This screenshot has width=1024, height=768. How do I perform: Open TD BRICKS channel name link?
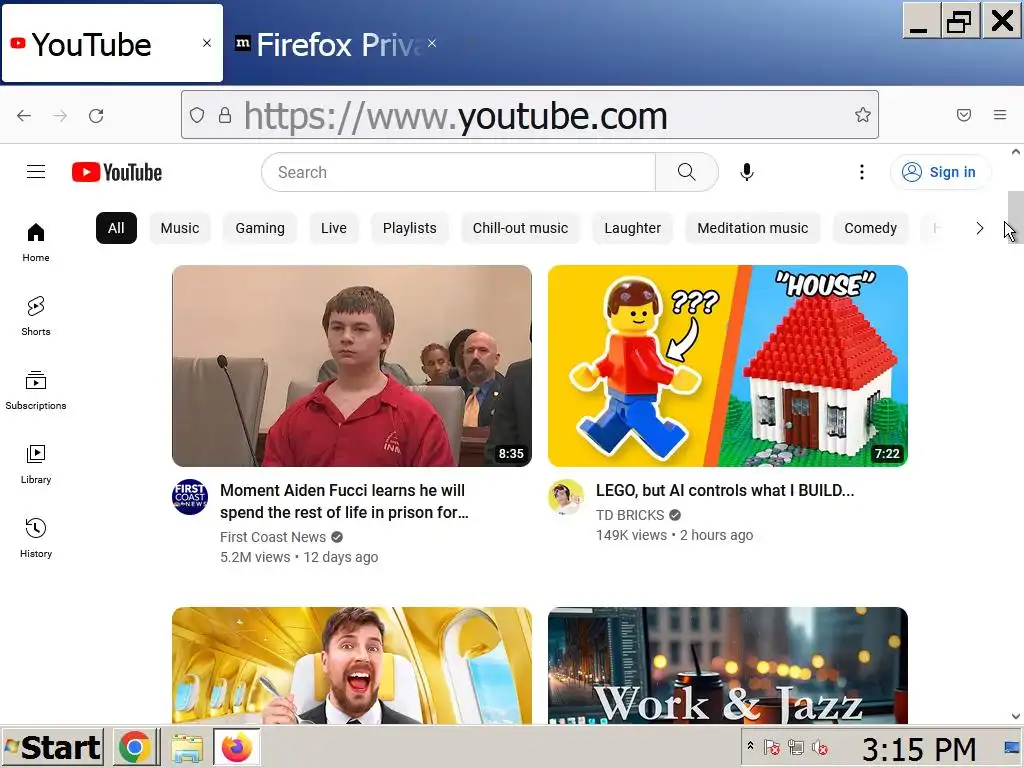(x=630, y=515)
